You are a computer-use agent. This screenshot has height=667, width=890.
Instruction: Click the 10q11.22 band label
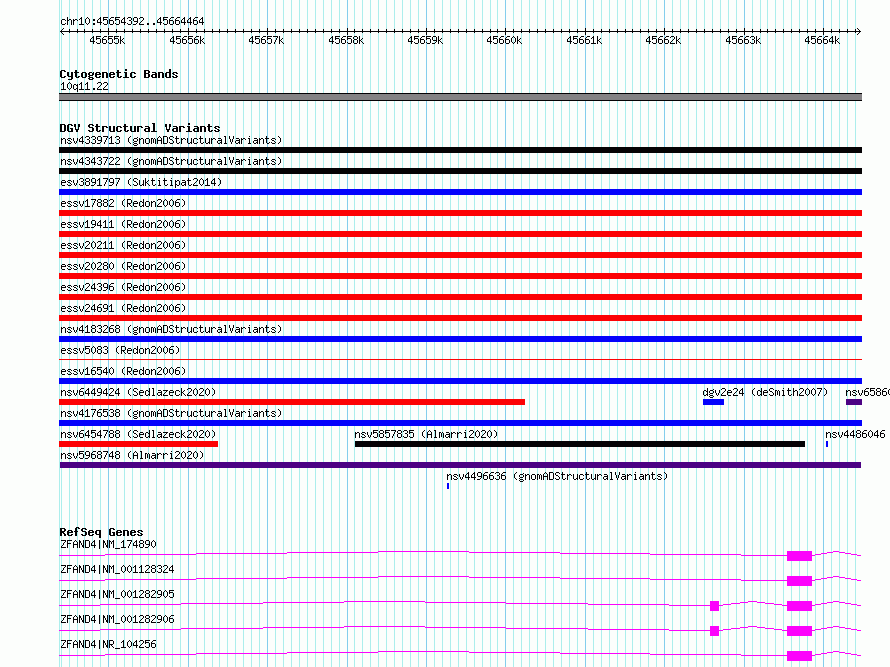[x=84, y=86]
